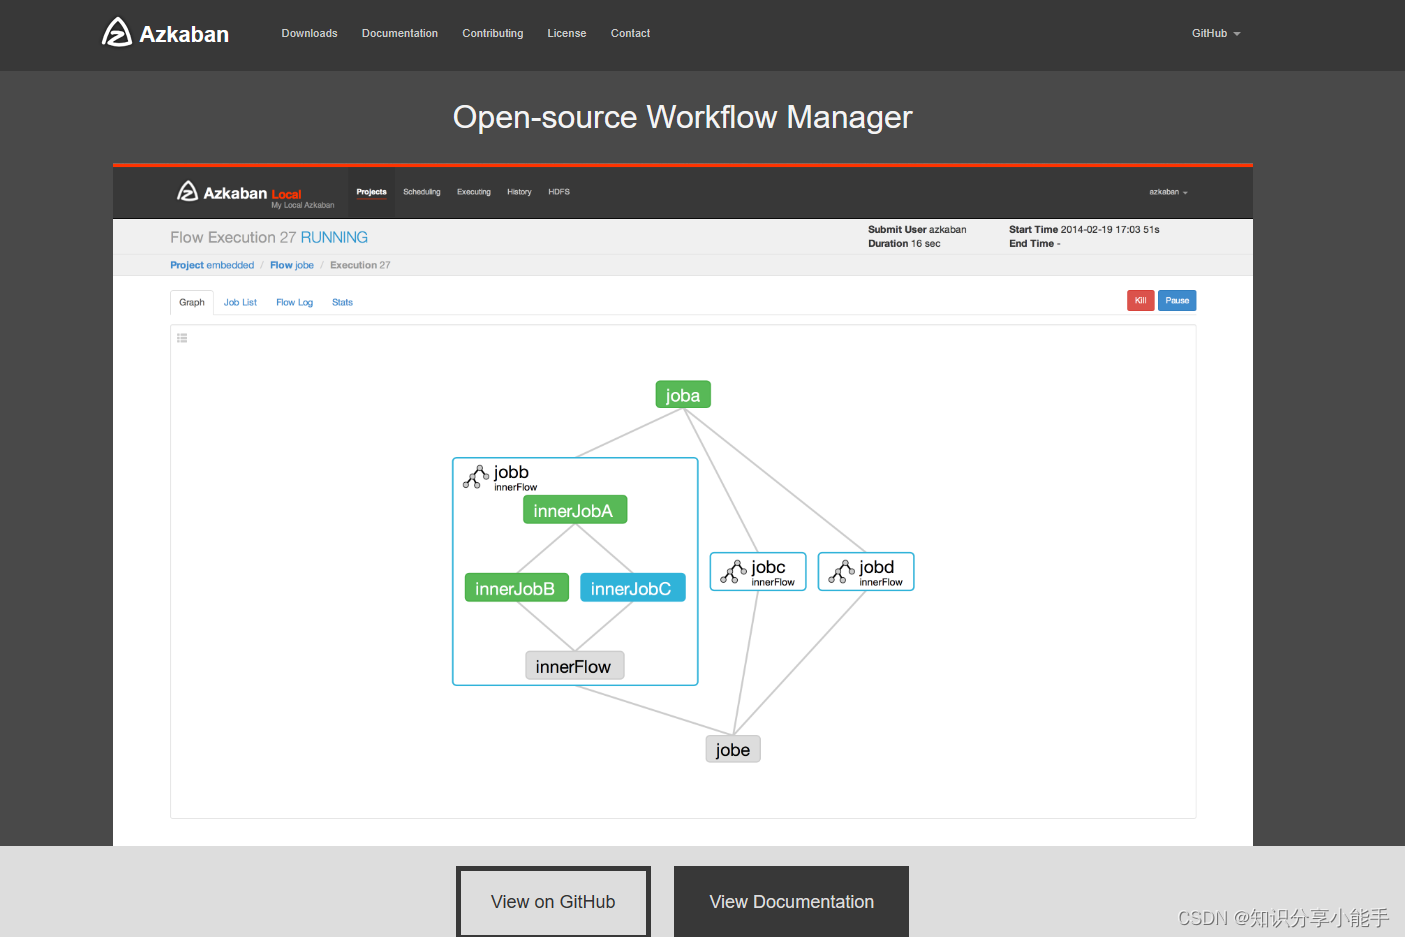Click the blue Pause button

1177,301
